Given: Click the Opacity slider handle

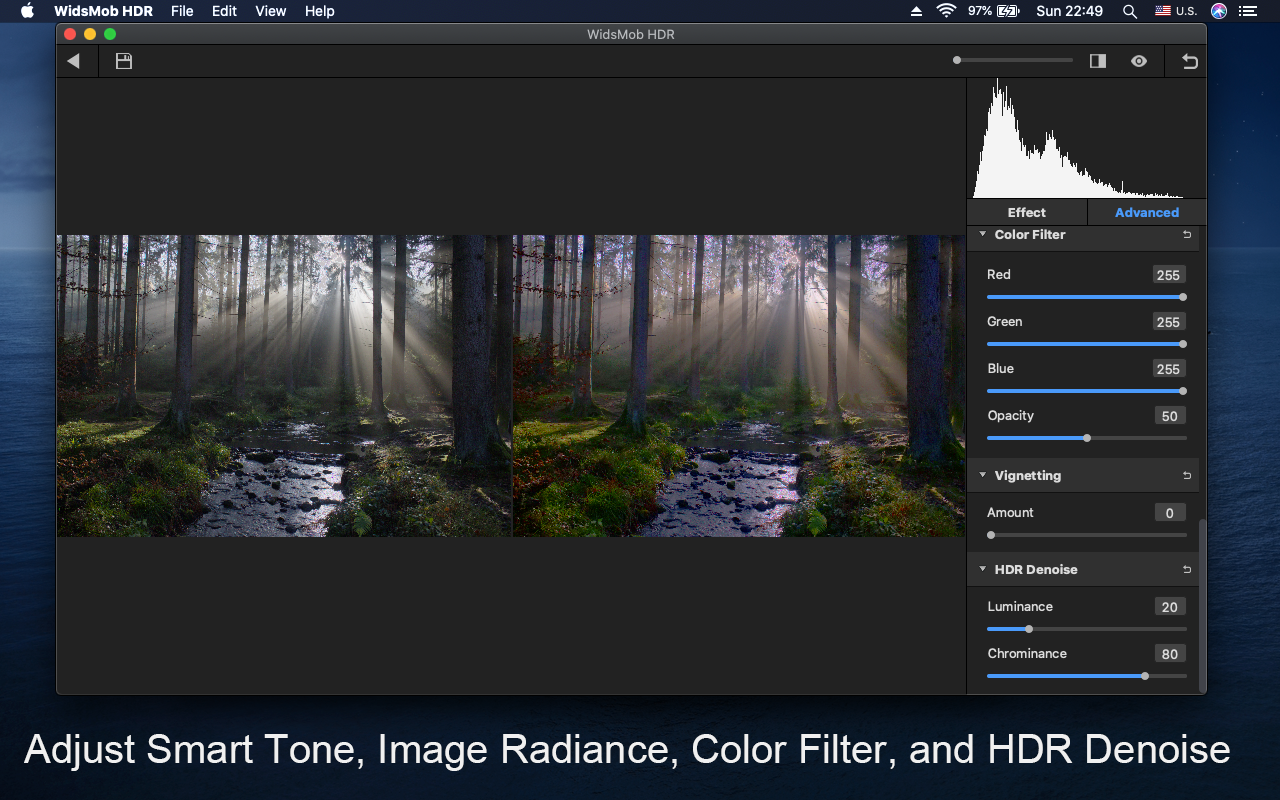Looking at the screenshot, I should click(x=1087, y=438).
